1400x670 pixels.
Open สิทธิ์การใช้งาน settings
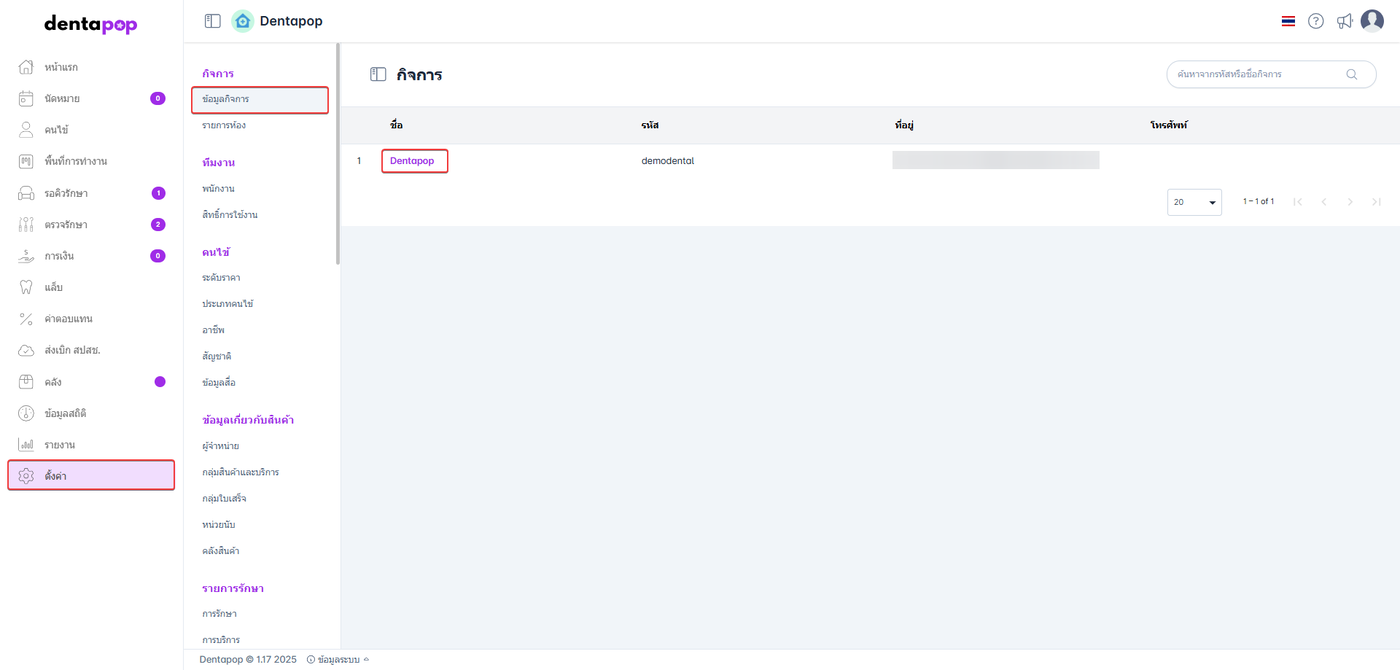point(230,214)
